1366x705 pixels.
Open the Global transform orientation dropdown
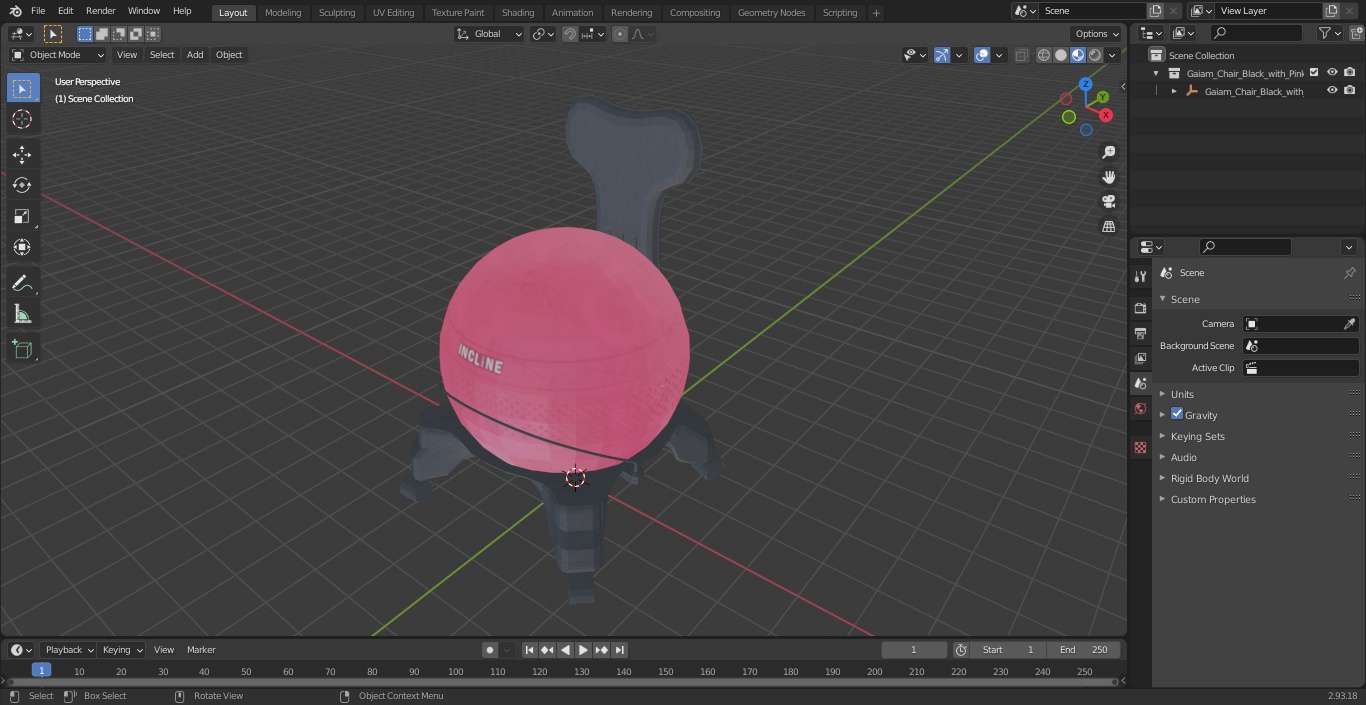click(490, 34)
